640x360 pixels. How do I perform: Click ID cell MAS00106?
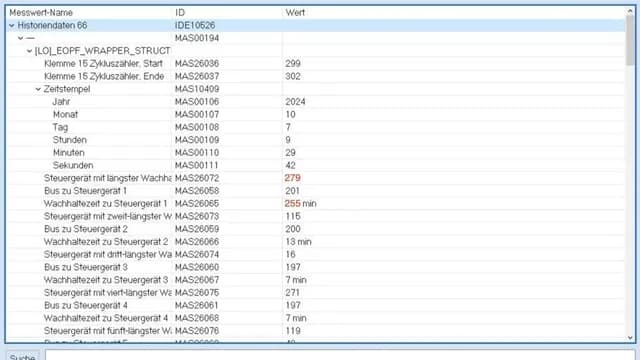click(197, 102)
